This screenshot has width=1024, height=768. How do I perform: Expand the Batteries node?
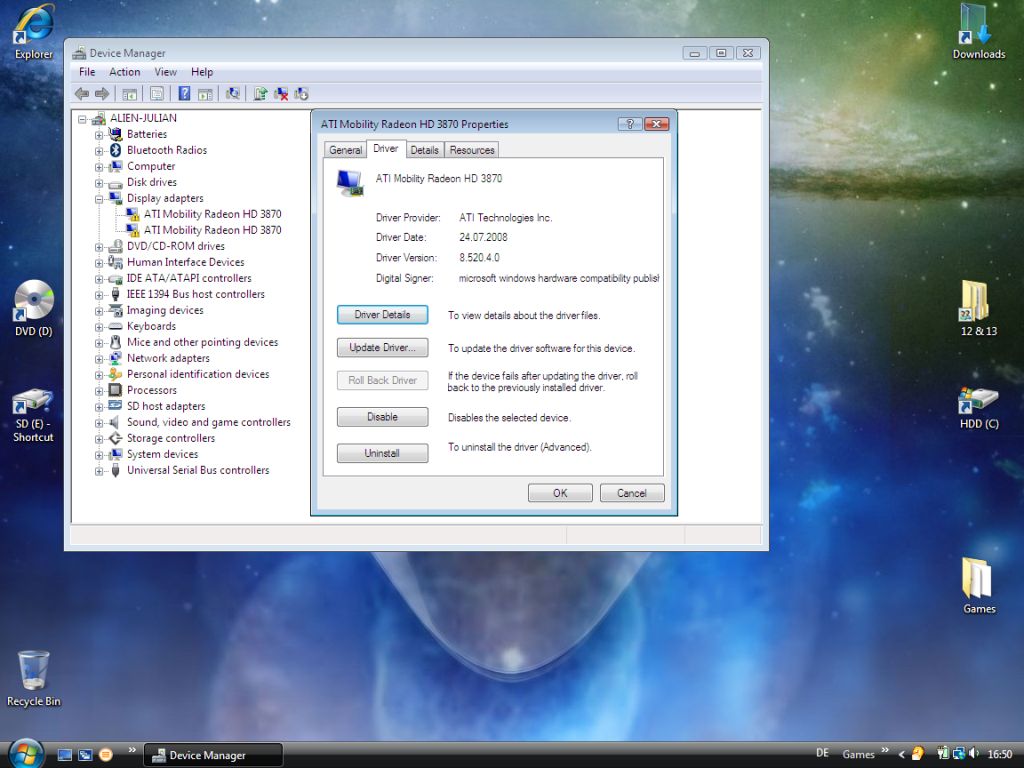coord(99,135)
